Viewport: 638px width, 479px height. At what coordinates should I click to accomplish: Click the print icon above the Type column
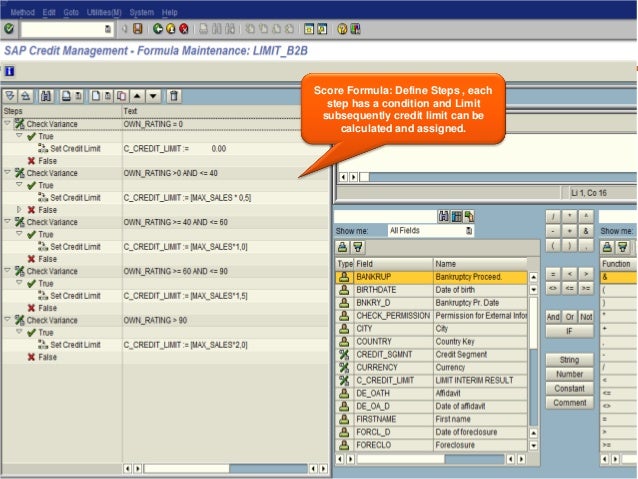click(343, 247)
